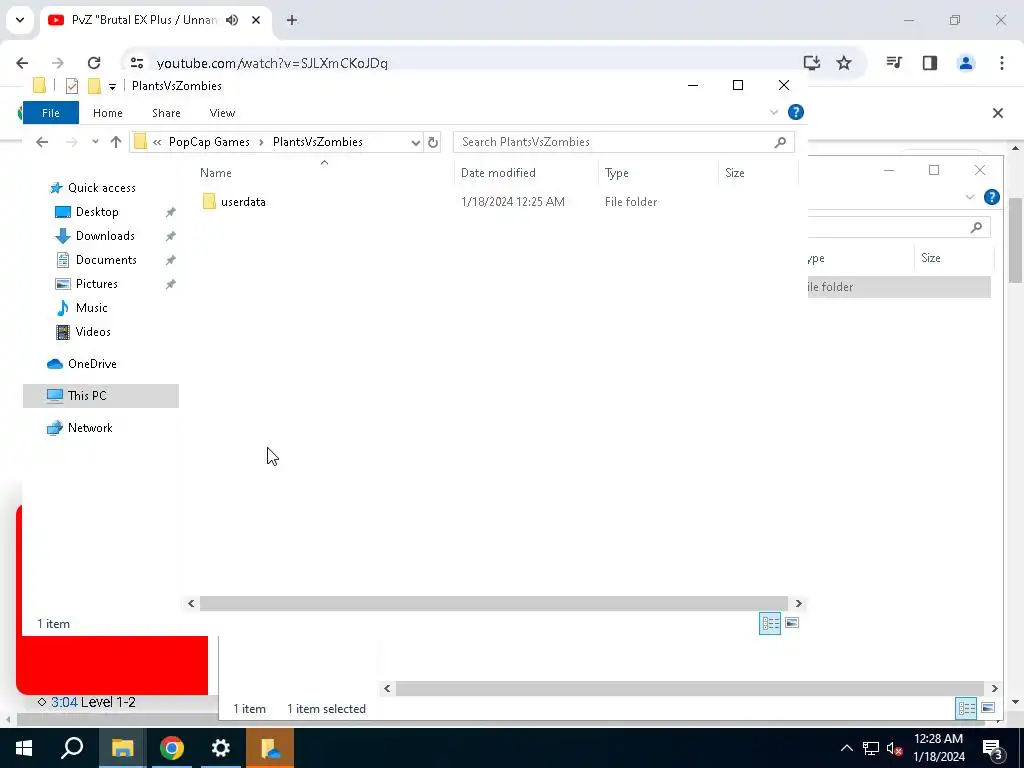
Task: Open Chrome media controls icon
Action: (x=894, y=63)
